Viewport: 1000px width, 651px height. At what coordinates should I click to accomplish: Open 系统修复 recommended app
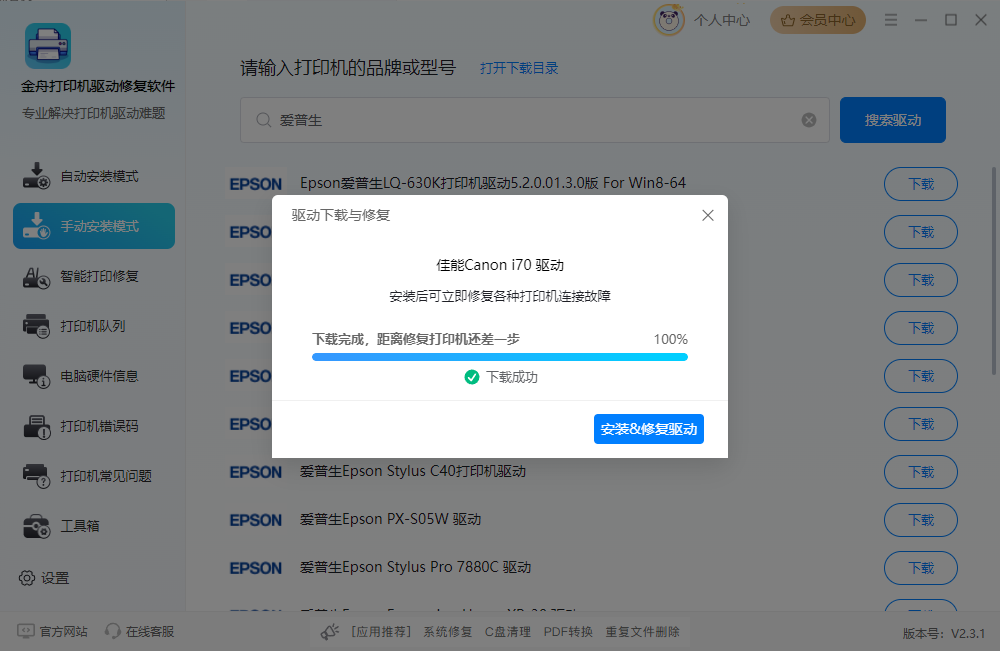pos(448,631)
